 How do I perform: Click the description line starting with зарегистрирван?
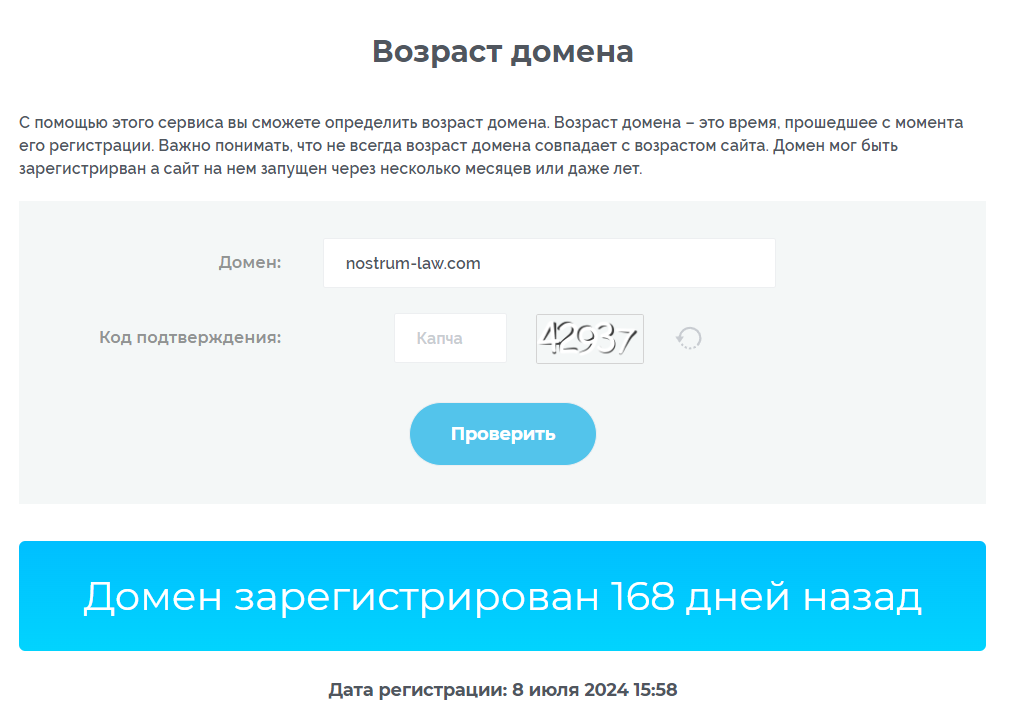(331, 169)
